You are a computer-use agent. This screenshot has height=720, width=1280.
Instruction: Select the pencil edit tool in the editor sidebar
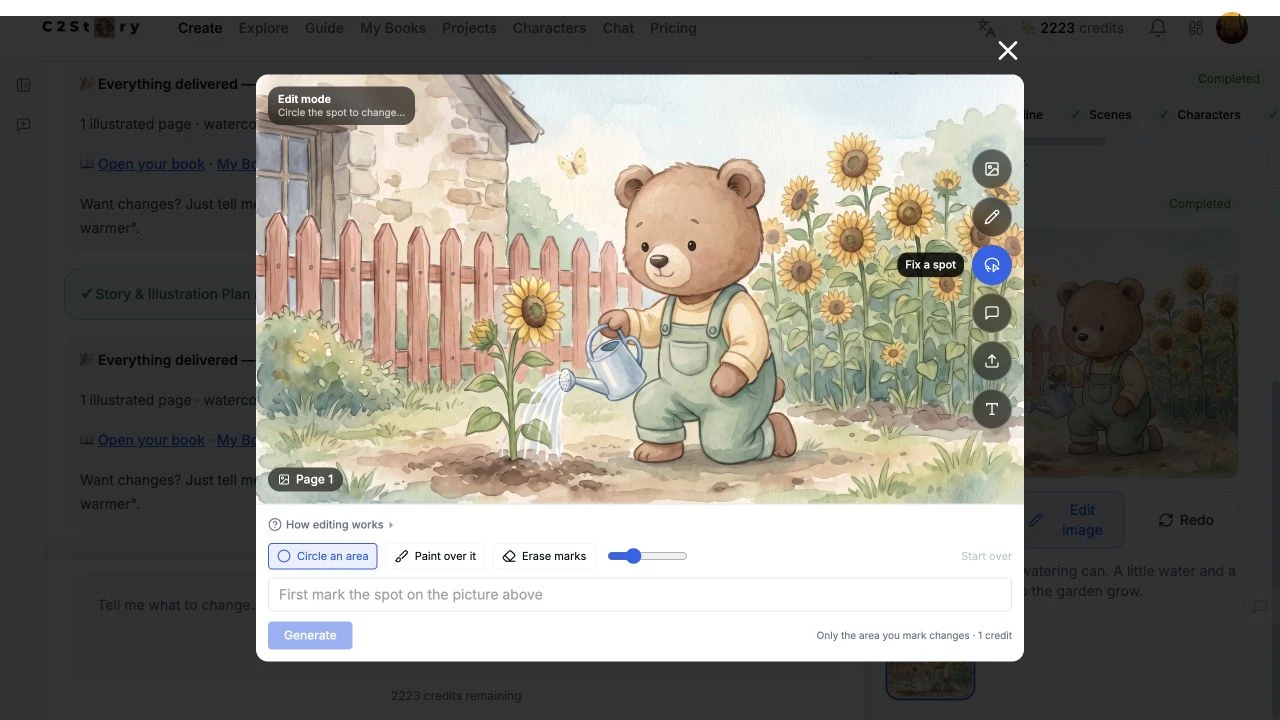click(x=992, y=217)
